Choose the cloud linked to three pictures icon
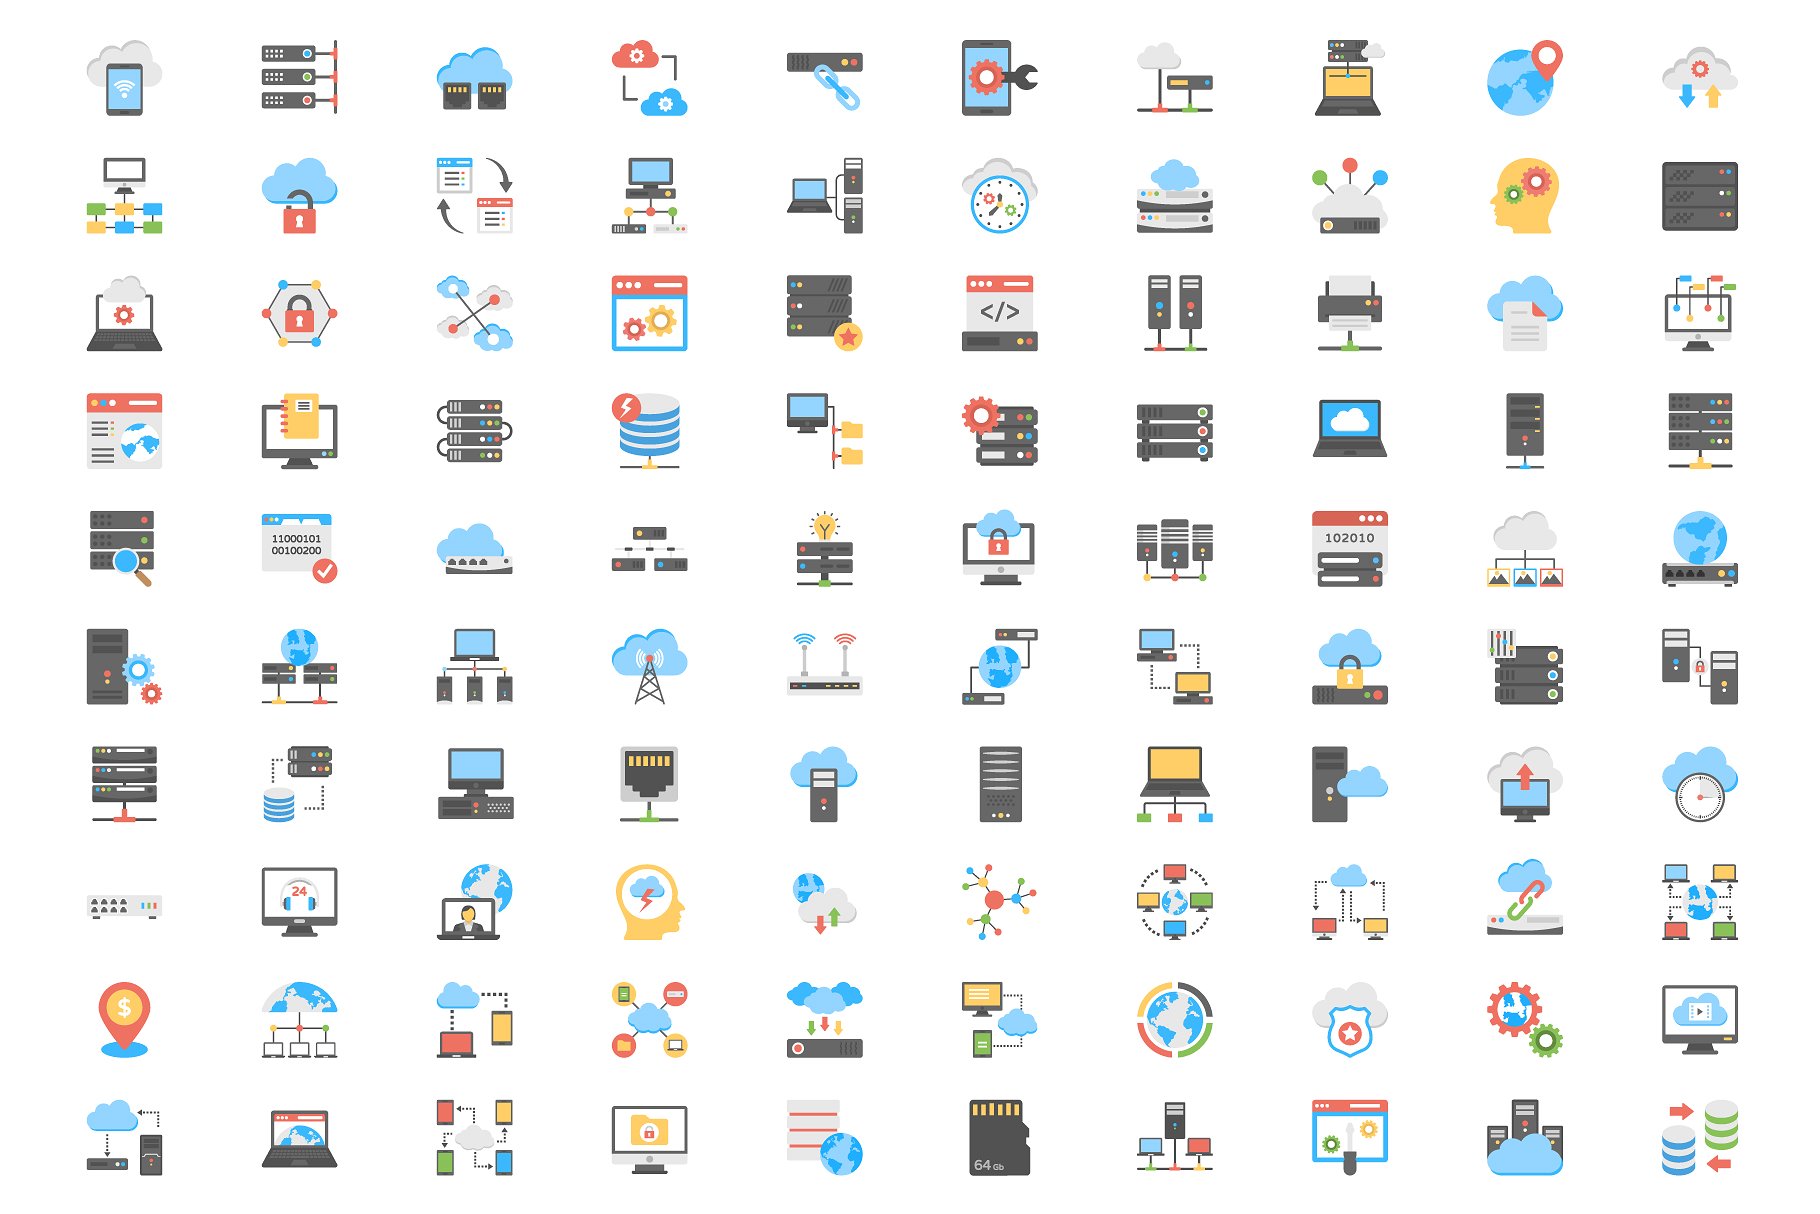The image size is (1820, 1214). (x=1524, y=548)
